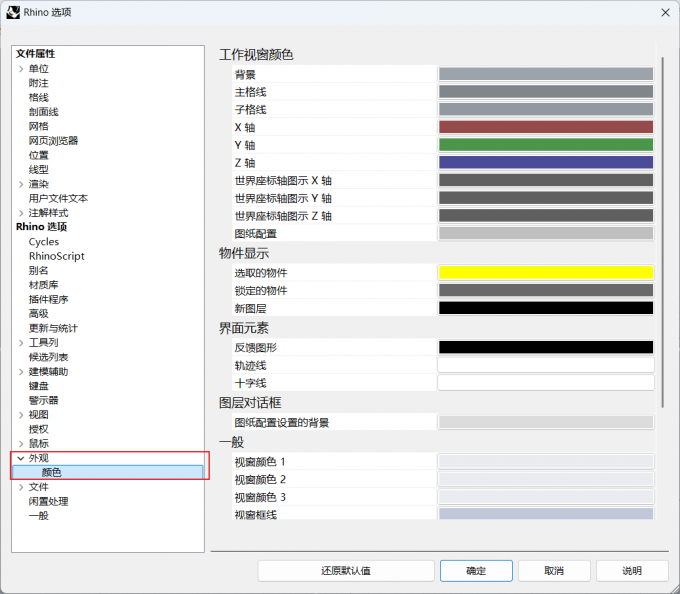Select 更新与统计 in the tree
The height and width of the screenshot is (594, 680).
pos(53,328)
